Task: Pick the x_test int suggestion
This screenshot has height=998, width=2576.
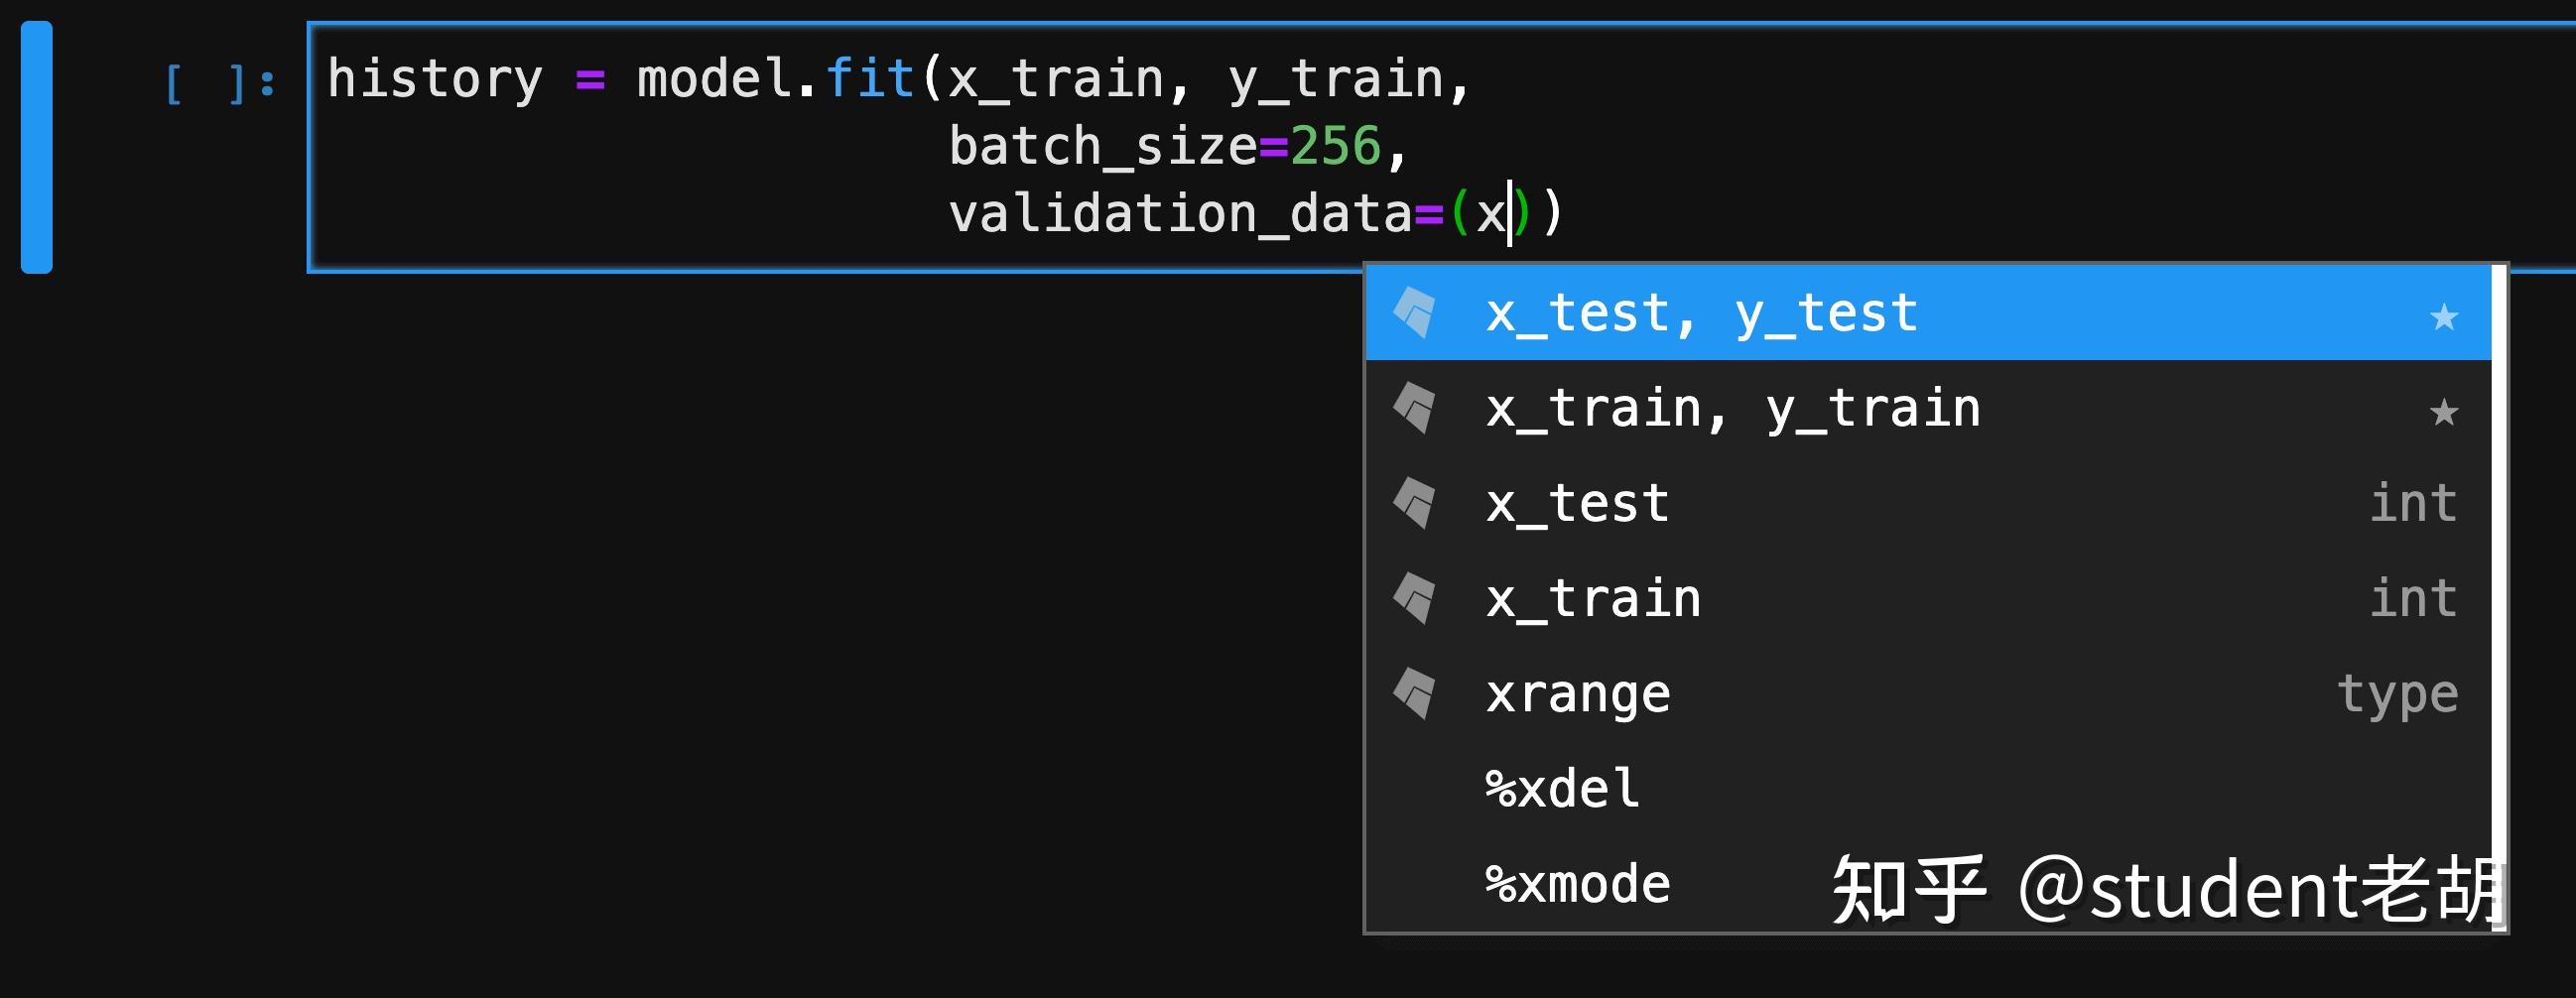Action: [x=1928, y=503]
